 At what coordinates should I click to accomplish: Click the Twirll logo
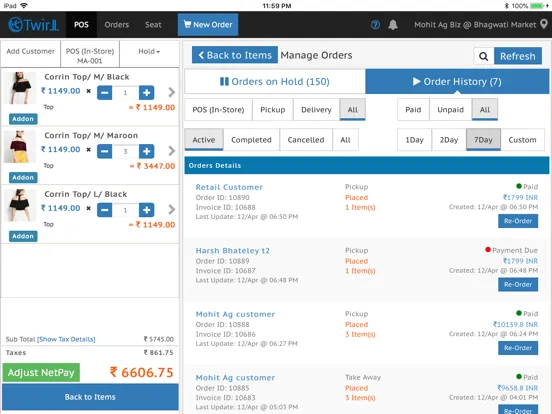34,25
